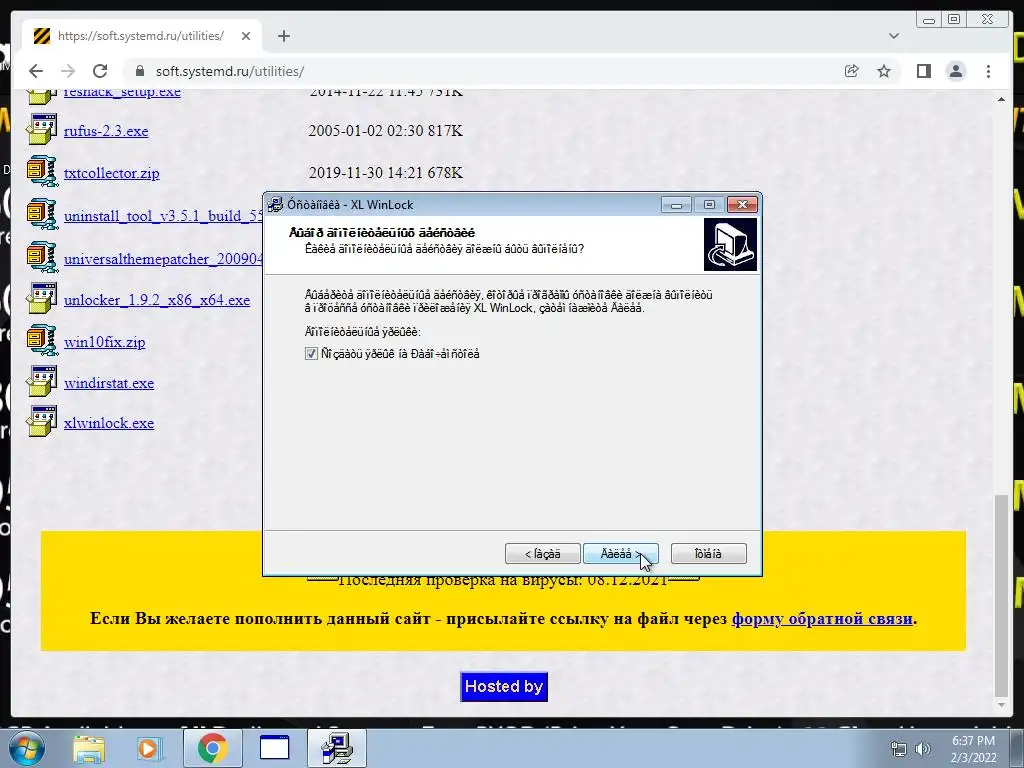The height and width of the screenshot is (768, 1024).
Task: Minimize the XL WinLock installer window
Action: (x=676, y=205)
